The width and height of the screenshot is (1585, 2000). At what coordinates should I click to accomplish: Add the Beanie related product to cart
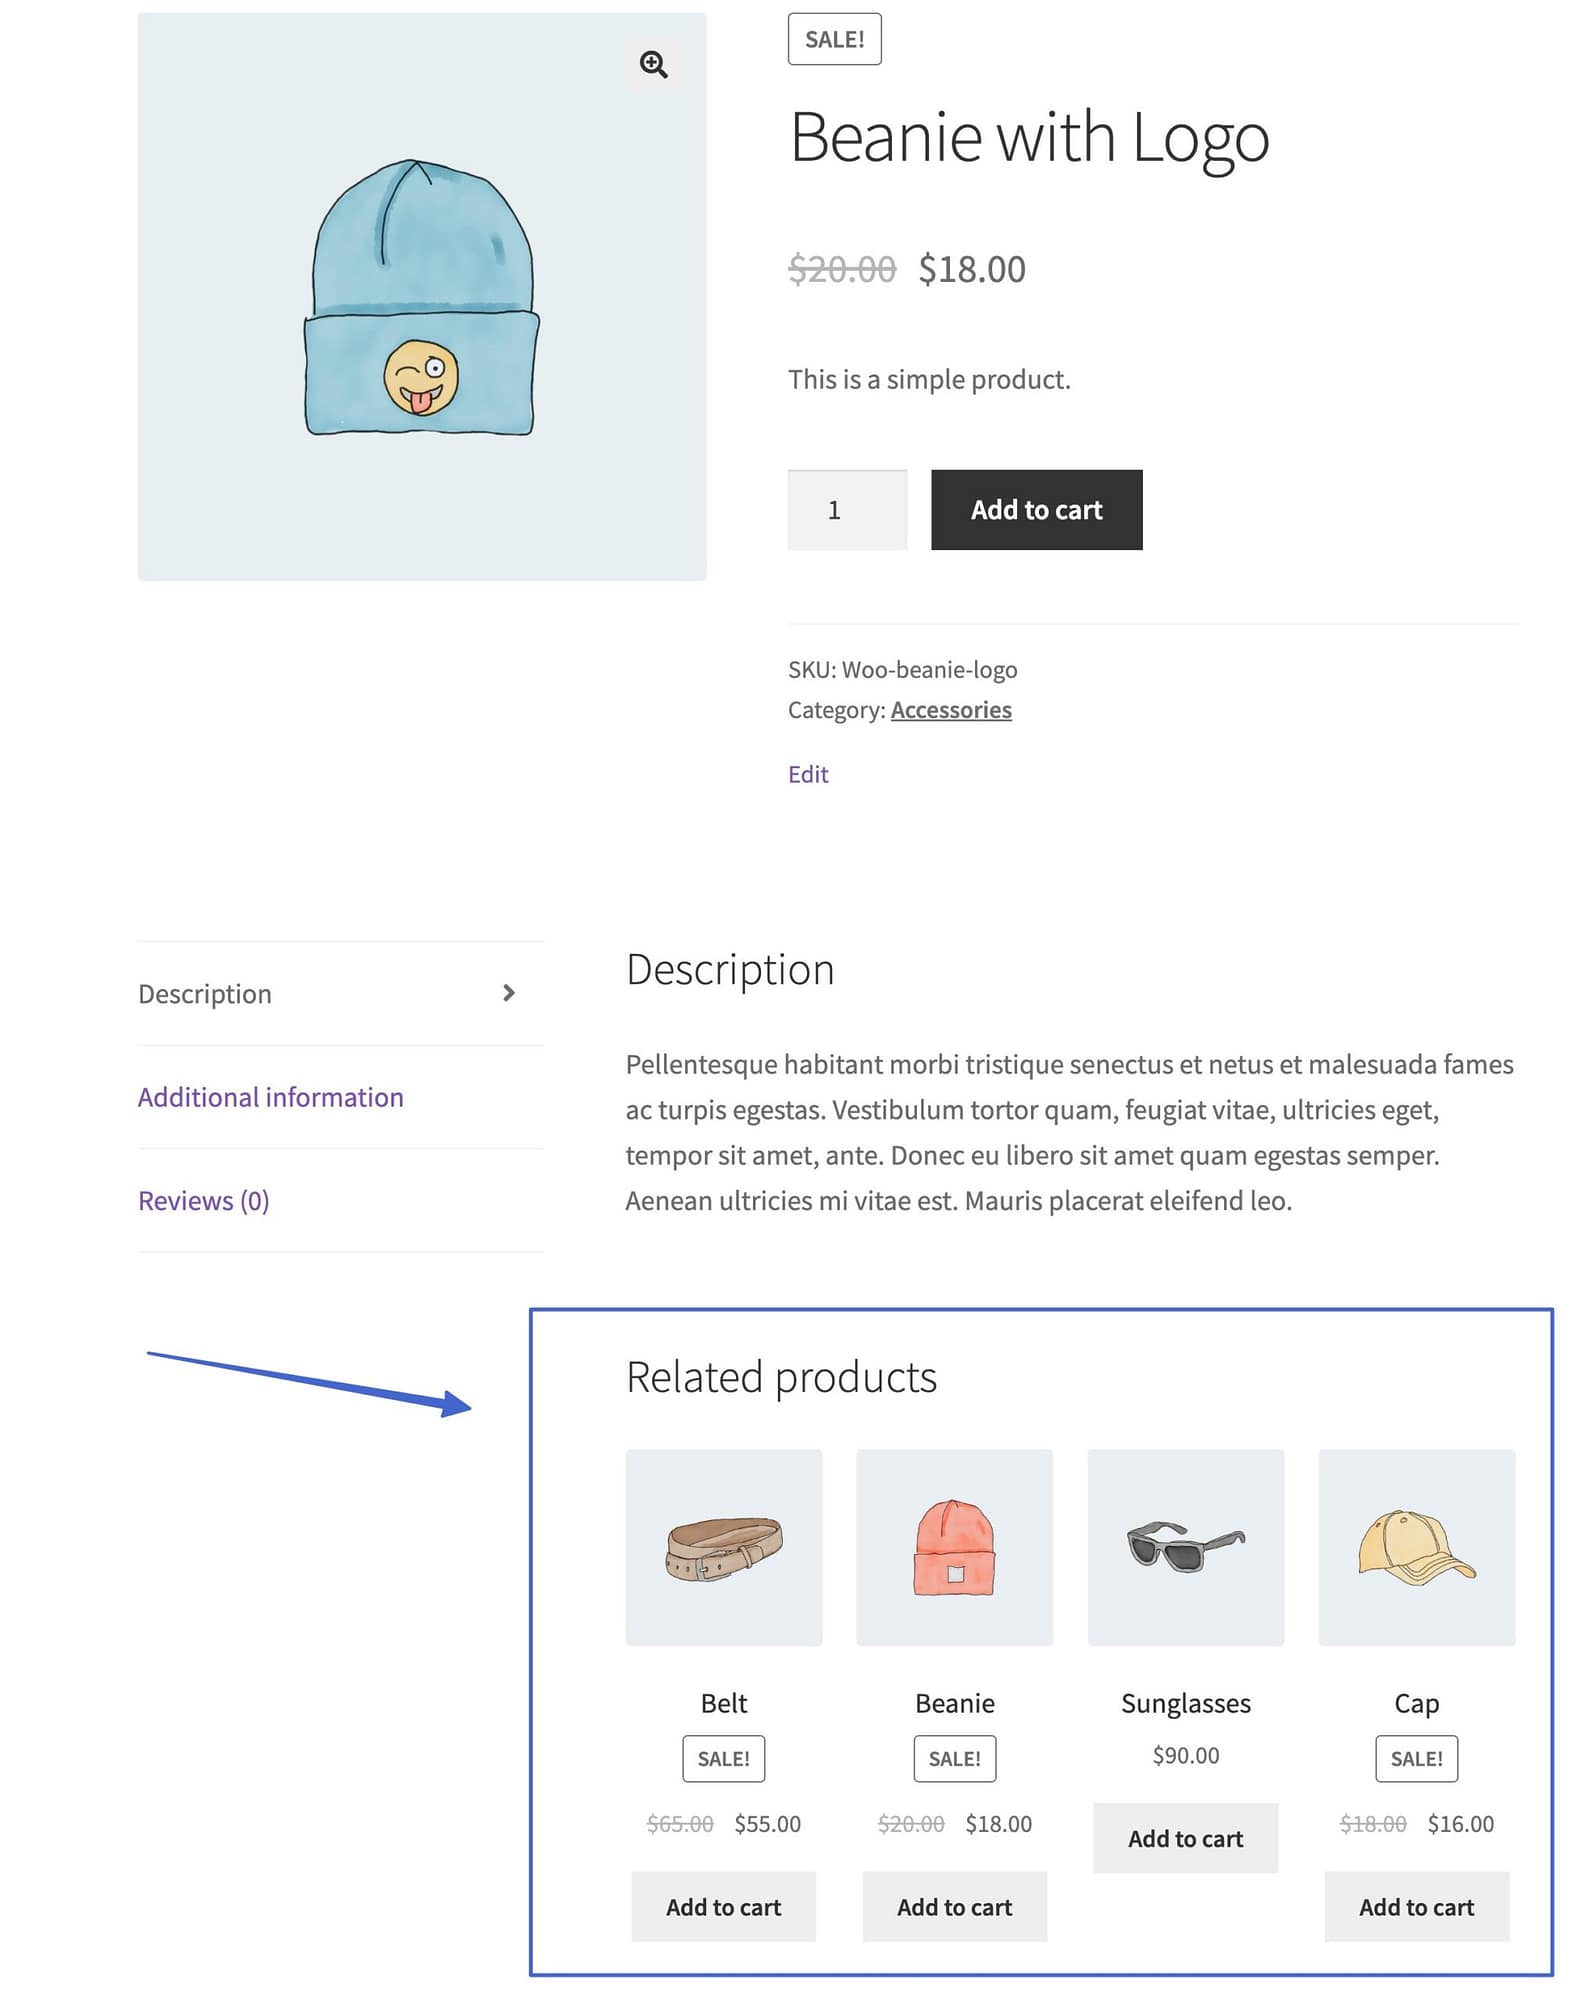tap(954, 1906)
